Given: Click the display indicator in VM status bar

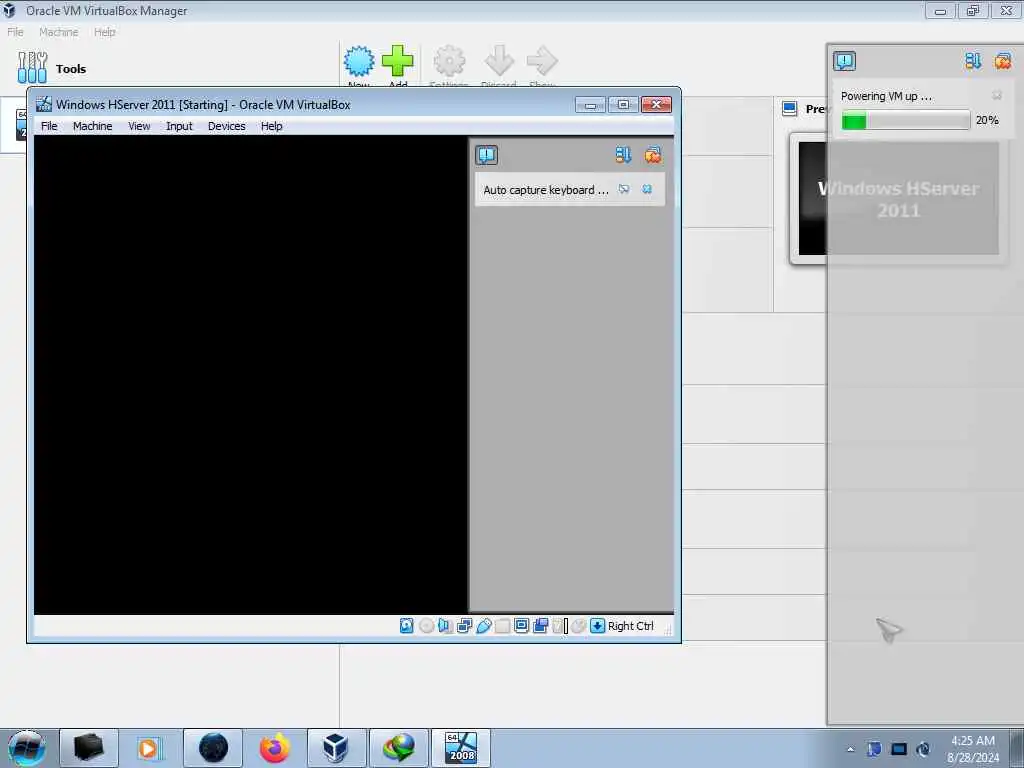Looking at the screenshot, I should (x=521, y=626).
